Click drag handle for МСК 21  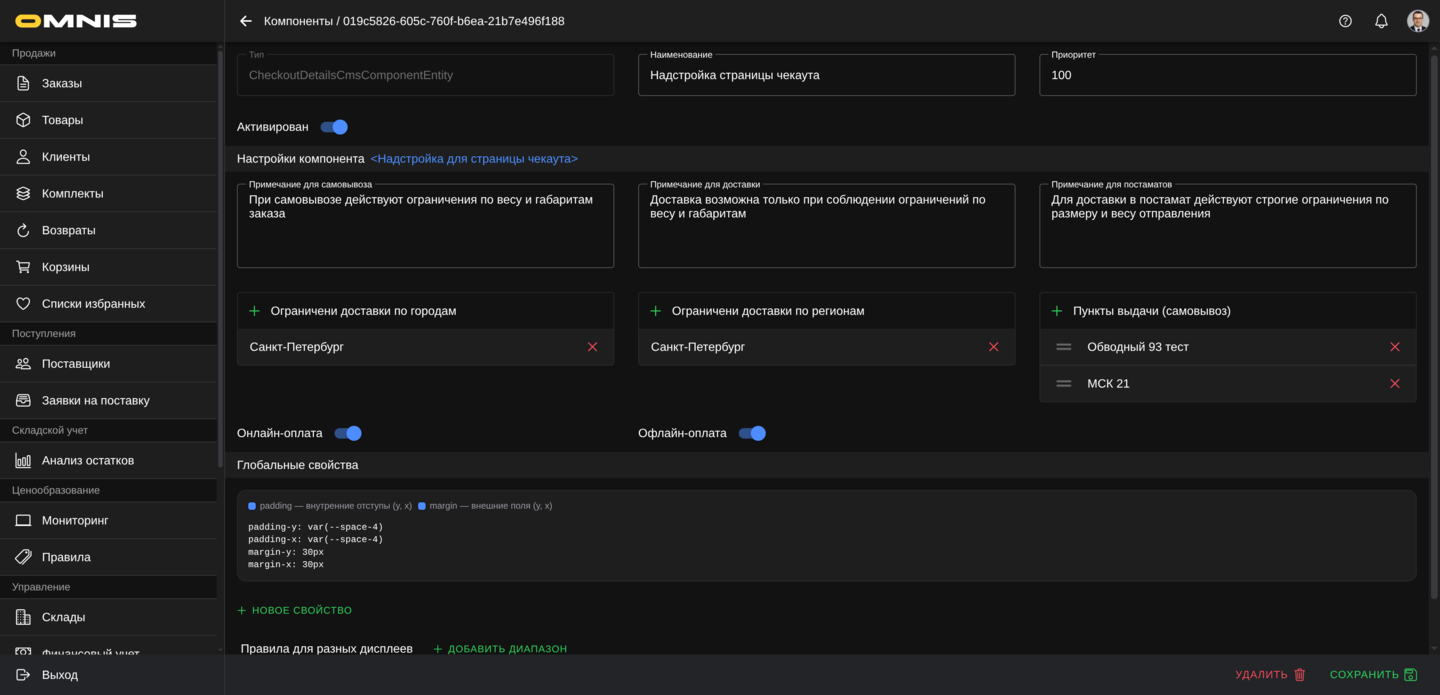1064,384
